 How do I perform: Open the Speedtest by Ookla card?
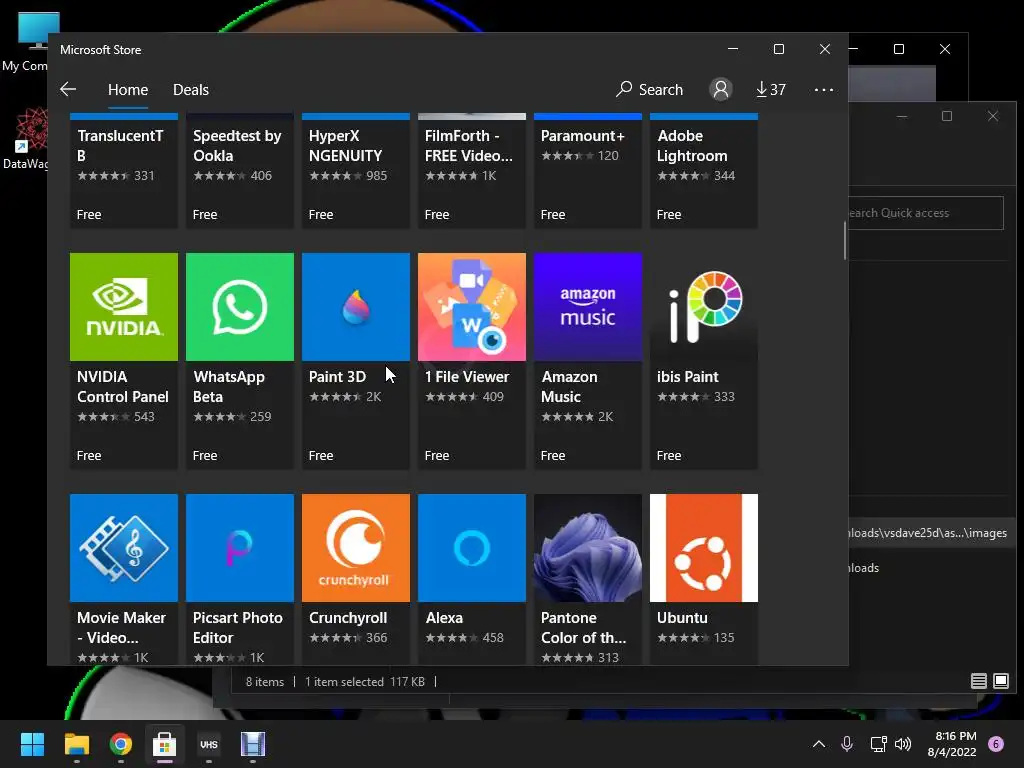pos(240,171)
